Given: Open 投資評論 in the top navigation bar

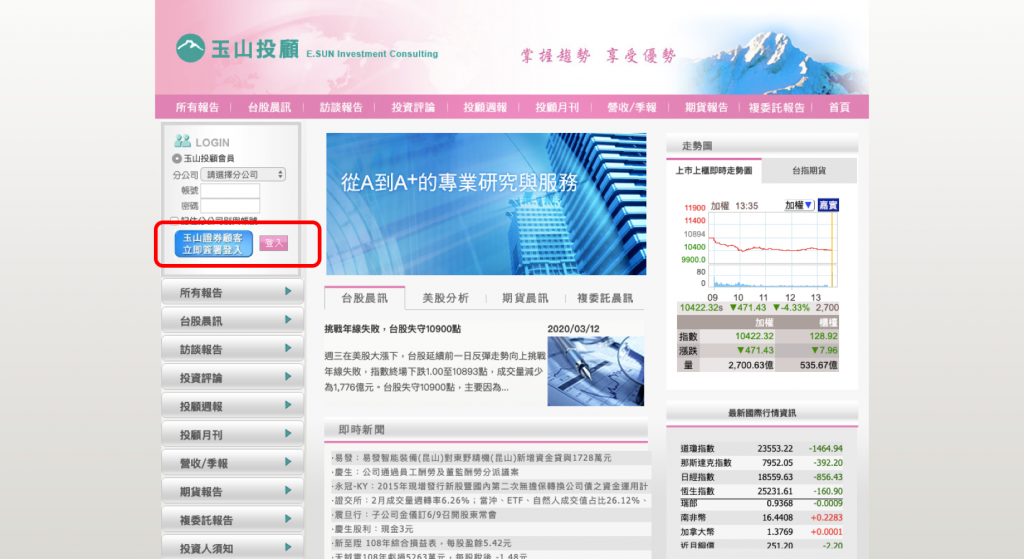Looking at the screenshot, I should [413, 107].
